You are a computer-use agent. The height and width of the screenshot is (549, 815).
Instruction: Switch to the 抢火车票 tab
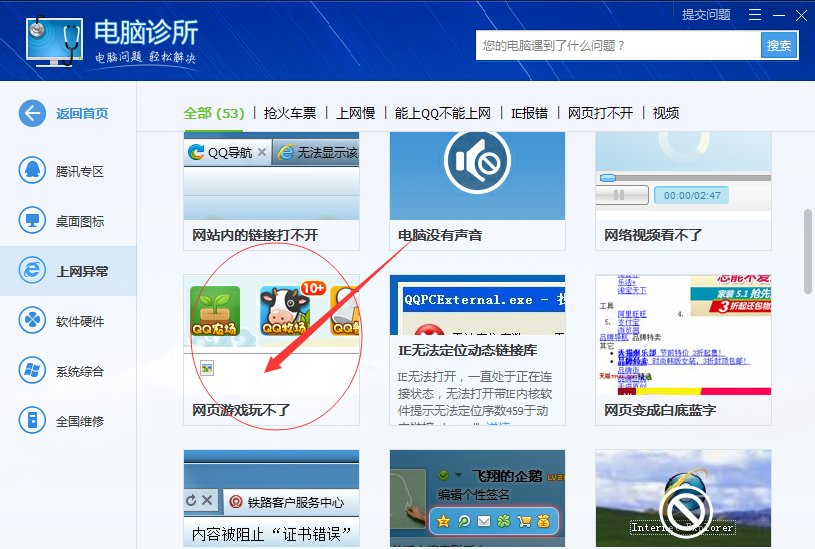[290, 113]
